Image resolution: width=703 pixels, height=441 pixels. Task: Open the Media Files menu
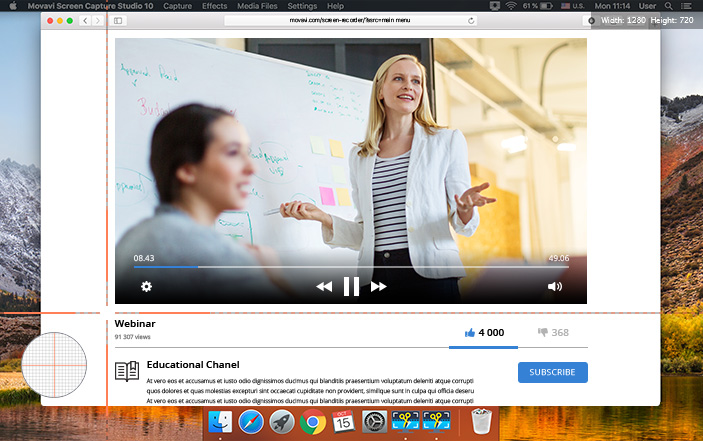click(257, 6)
